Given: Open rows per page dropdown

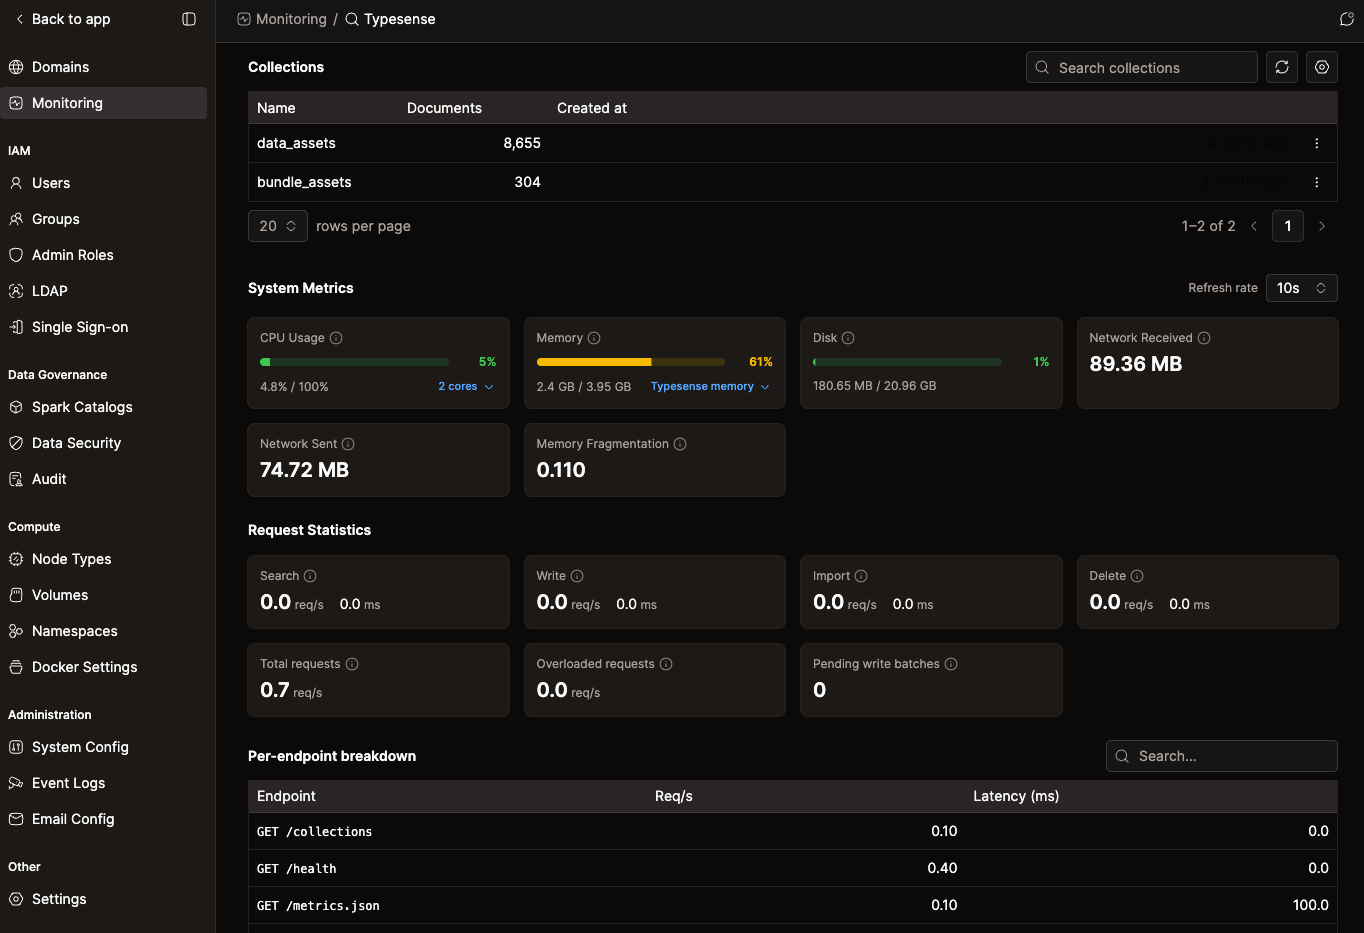Looking at the screenshot, I should coord(278,226).
